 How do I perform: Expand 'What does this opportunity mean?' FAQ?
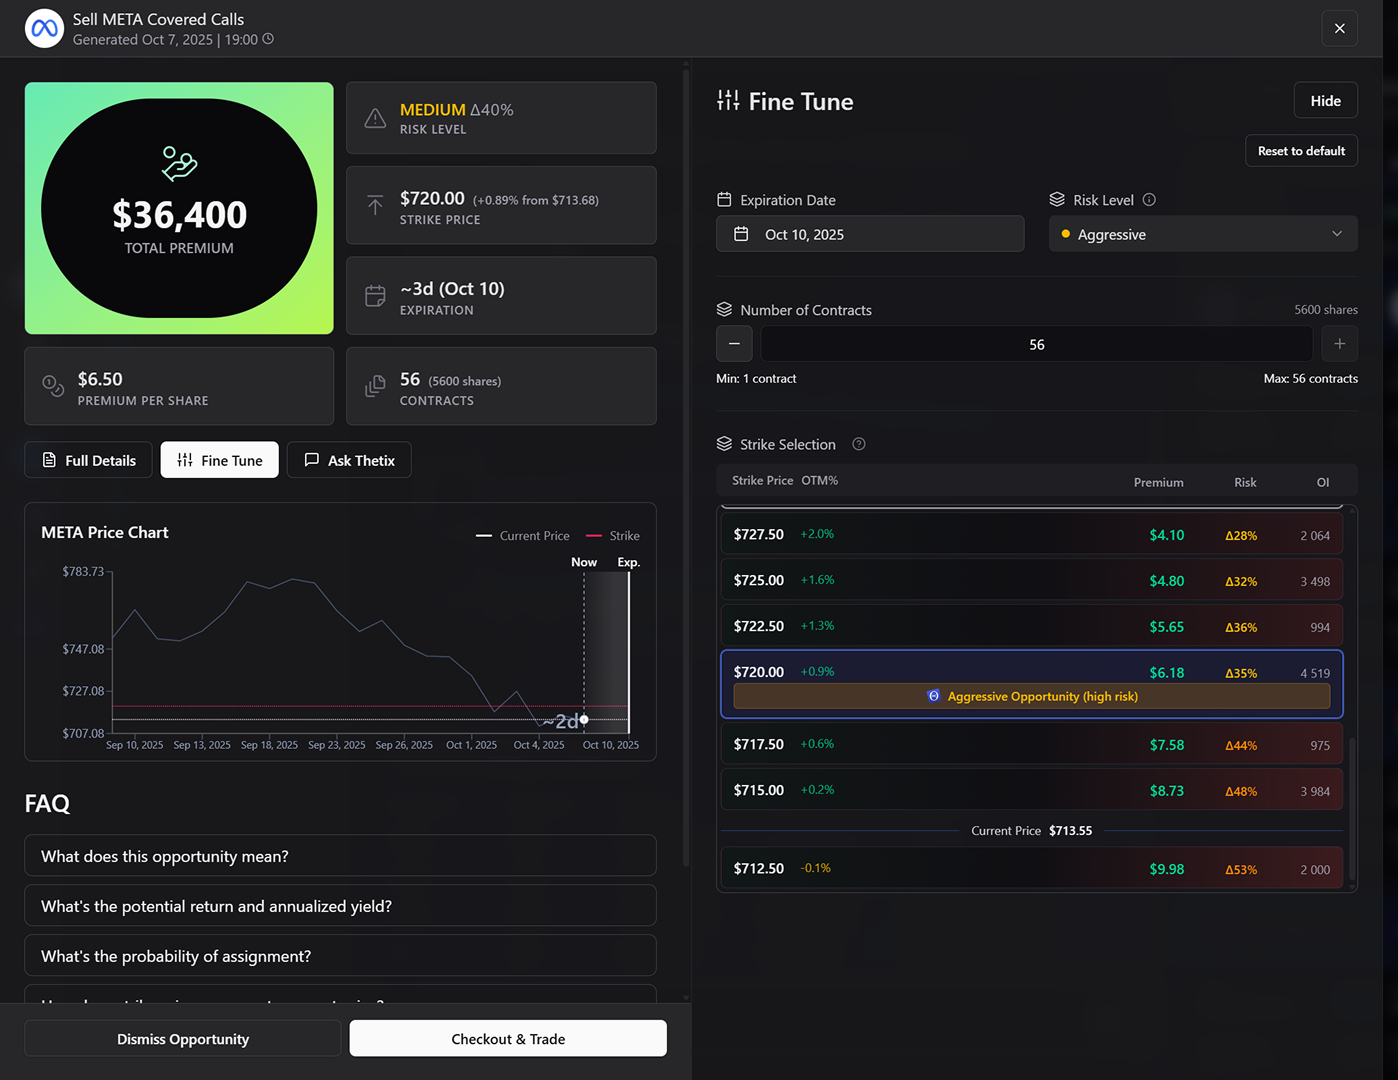(x=340, y=856)
